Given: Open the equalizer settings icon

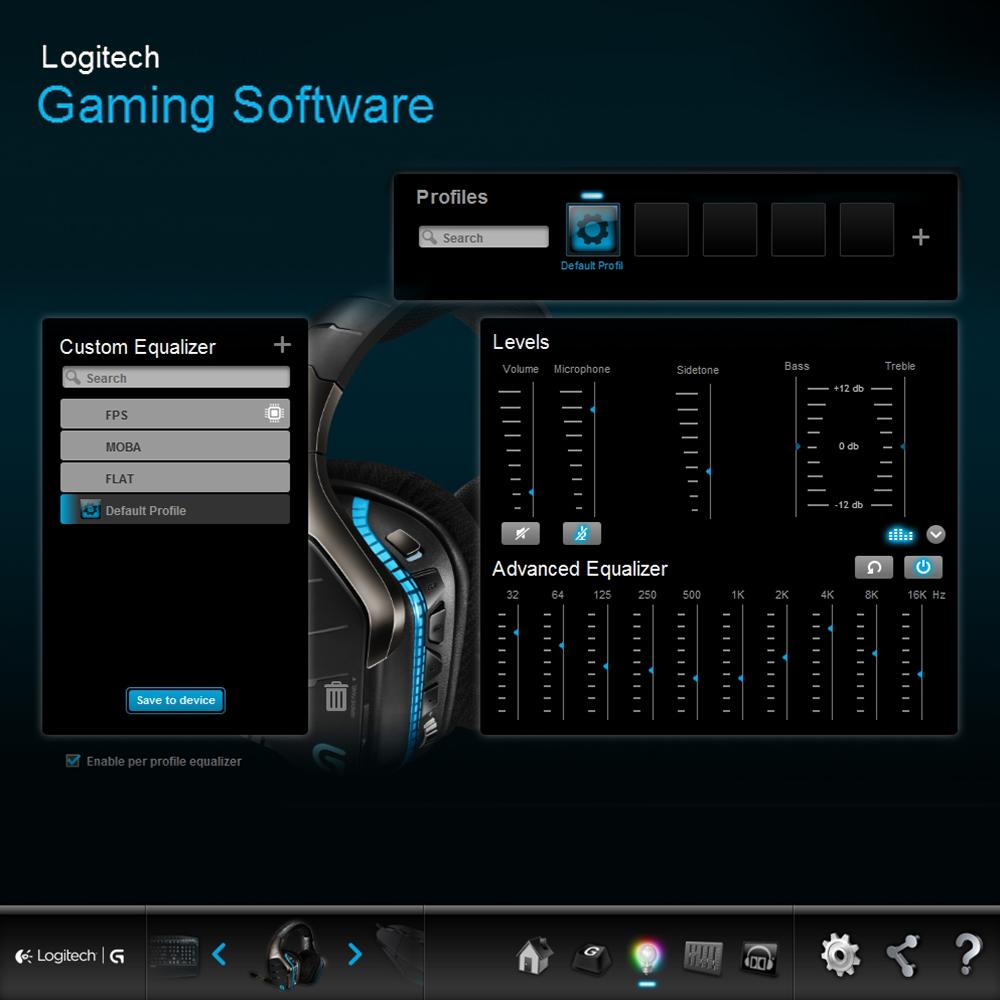Looking at the screenshot, I should (x=703, y=957).
